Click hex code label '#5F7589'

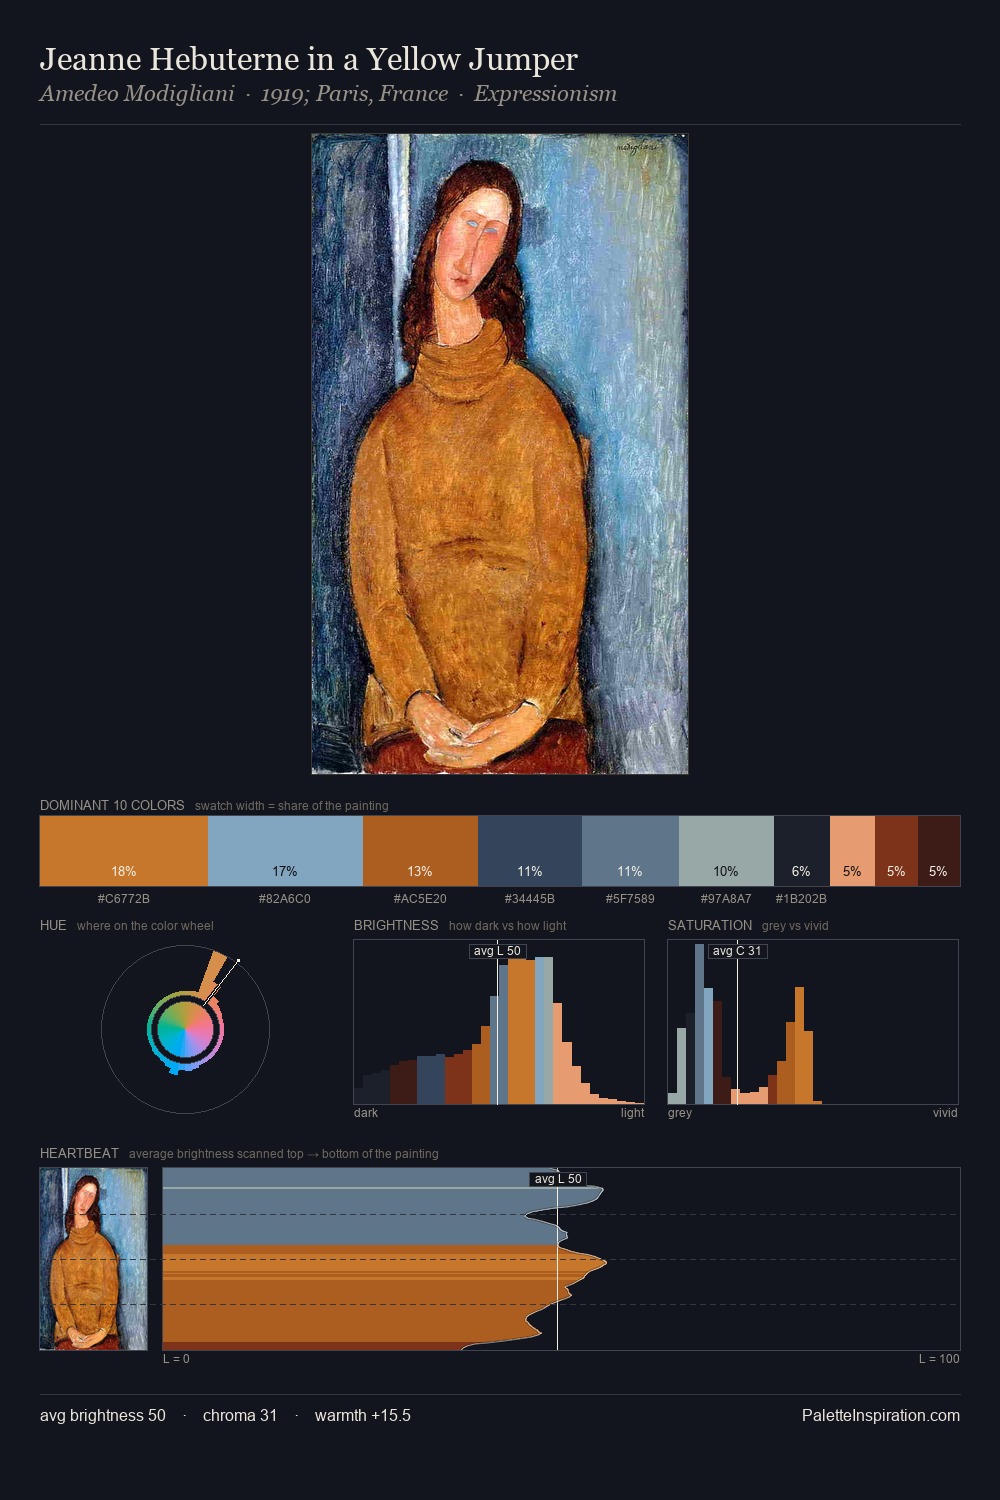[630, 898]
